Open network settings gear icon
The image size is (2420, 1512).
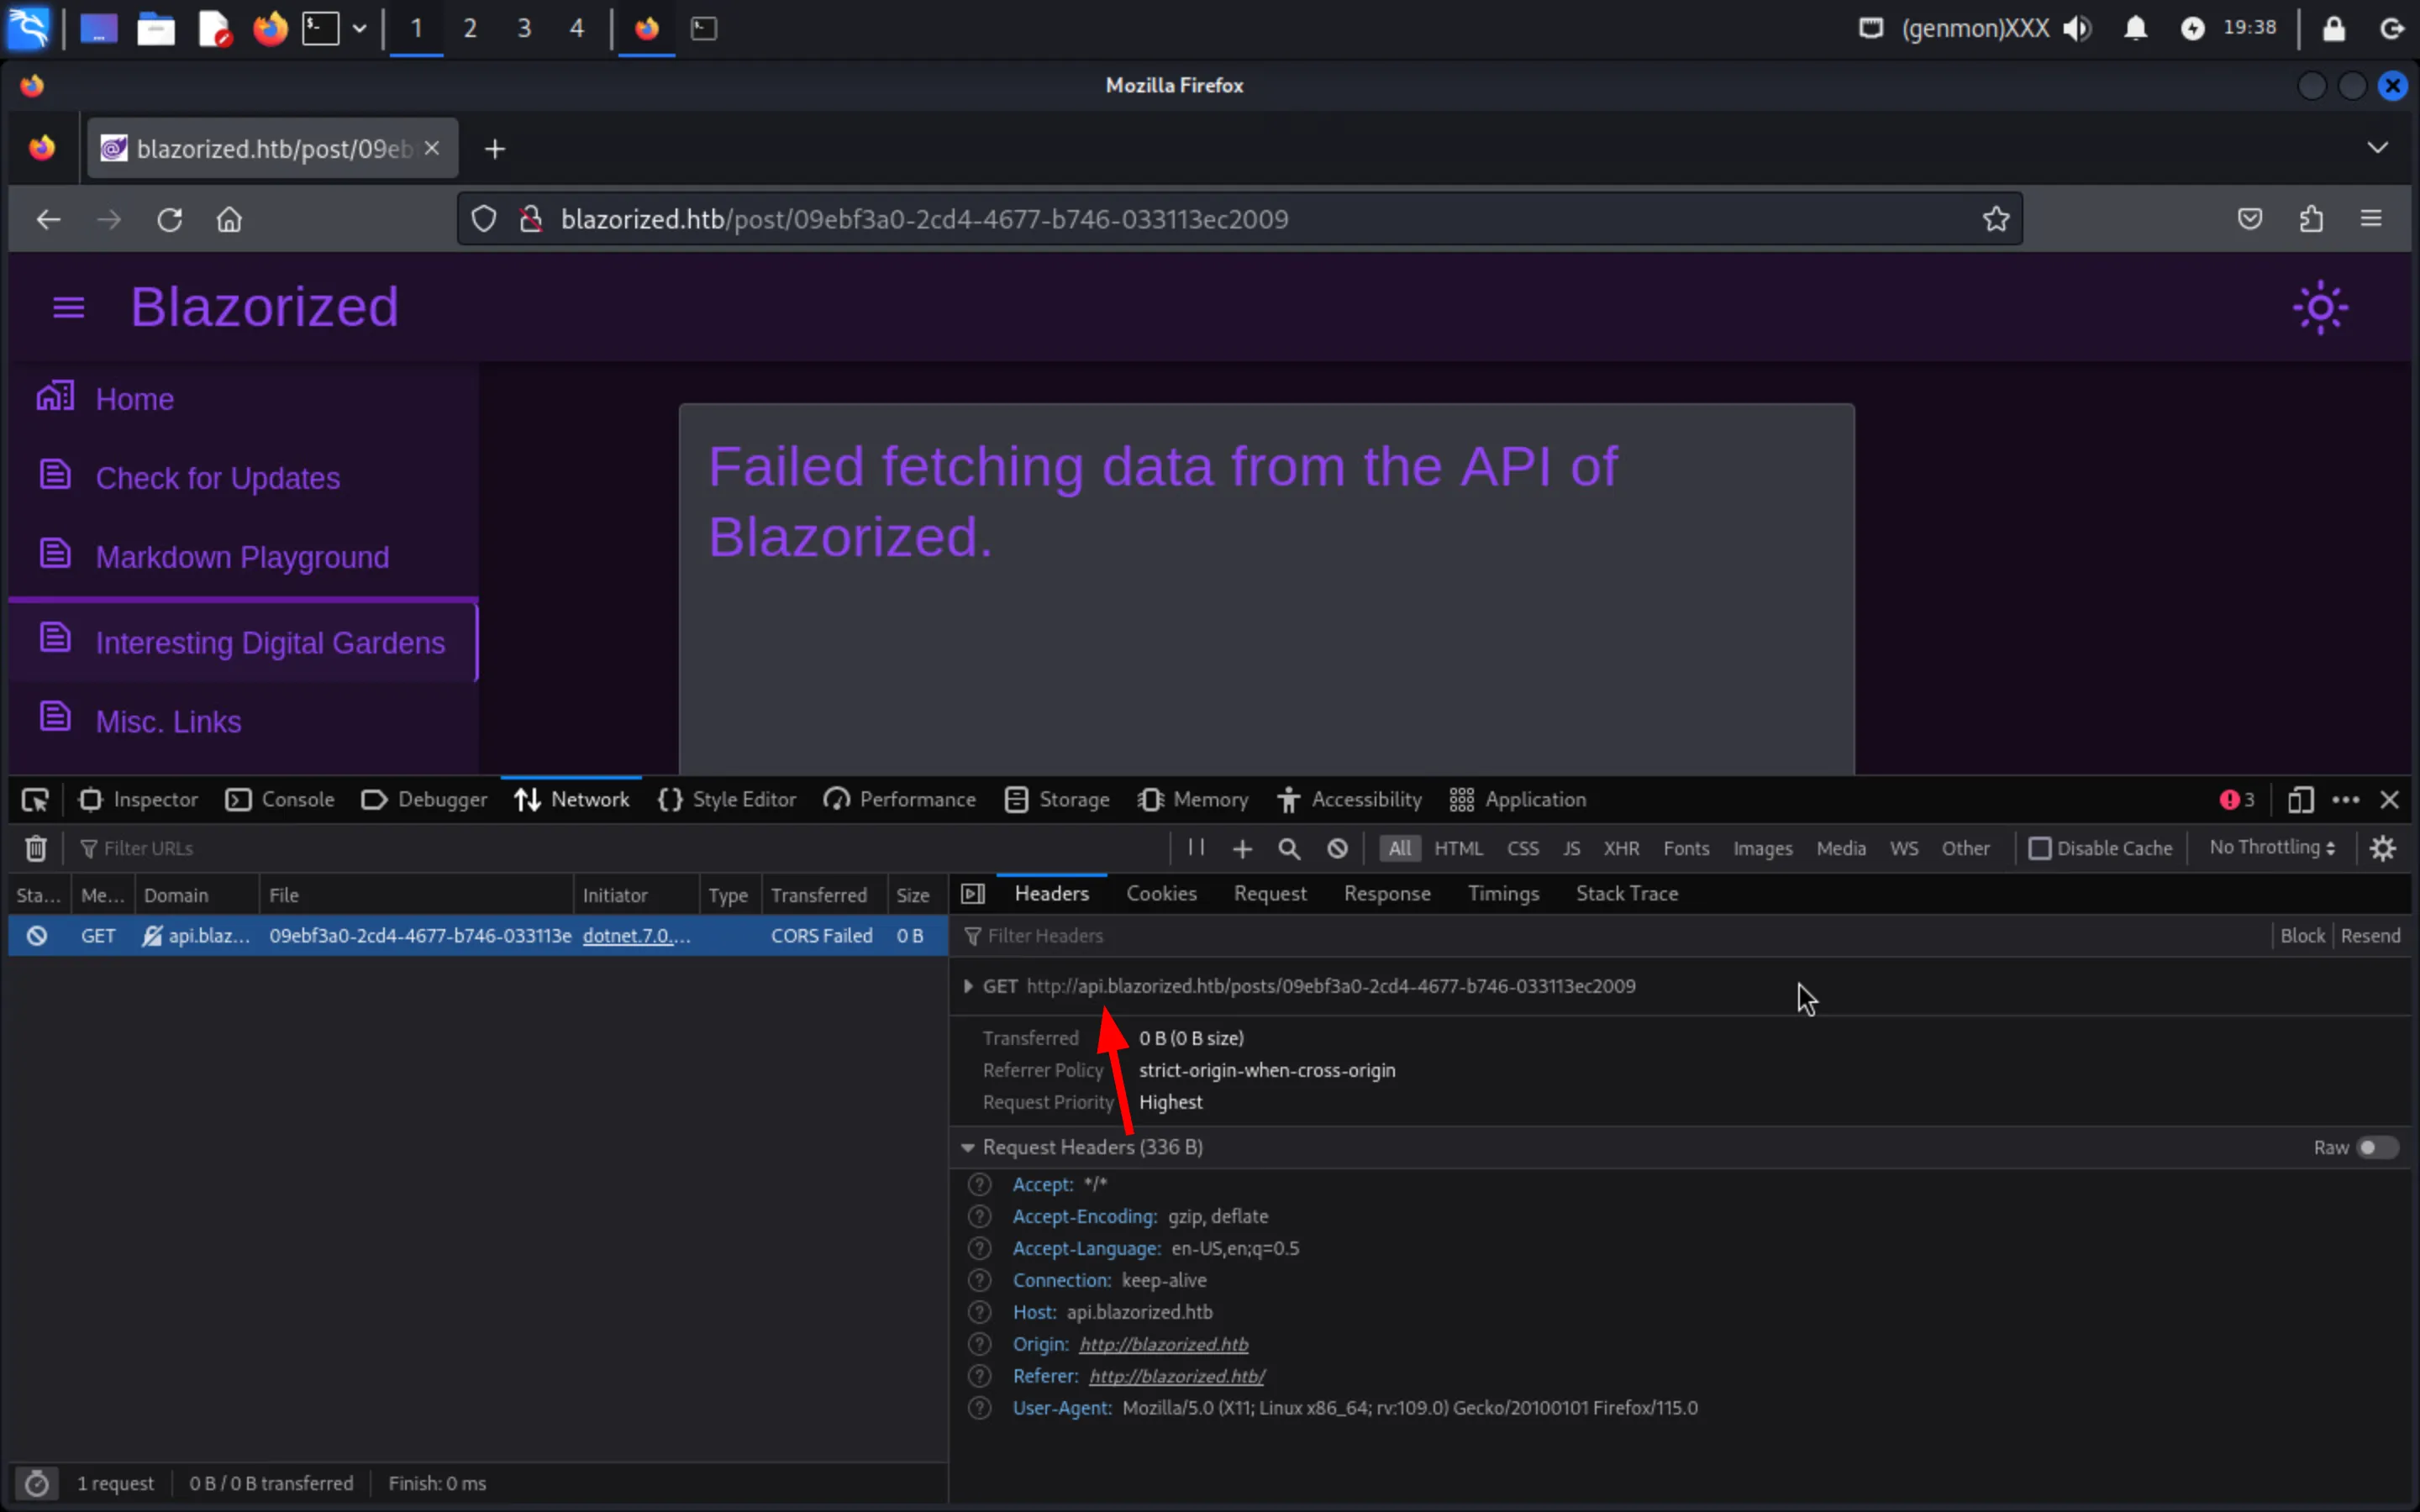tap(2383, 848)
